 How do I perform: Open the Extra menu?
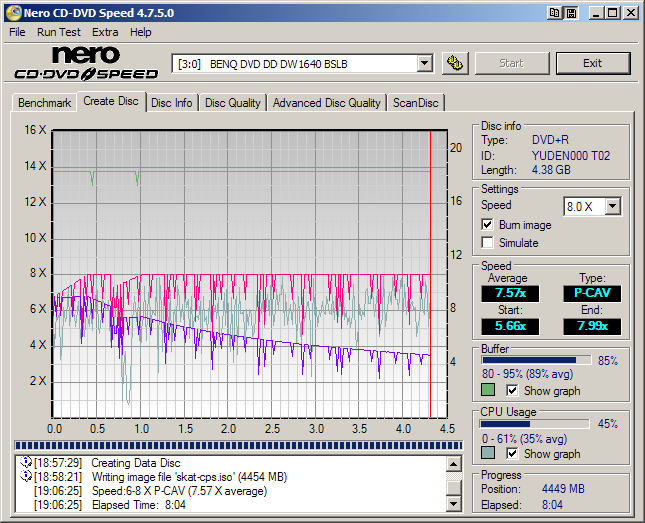[x=105, y=32]
